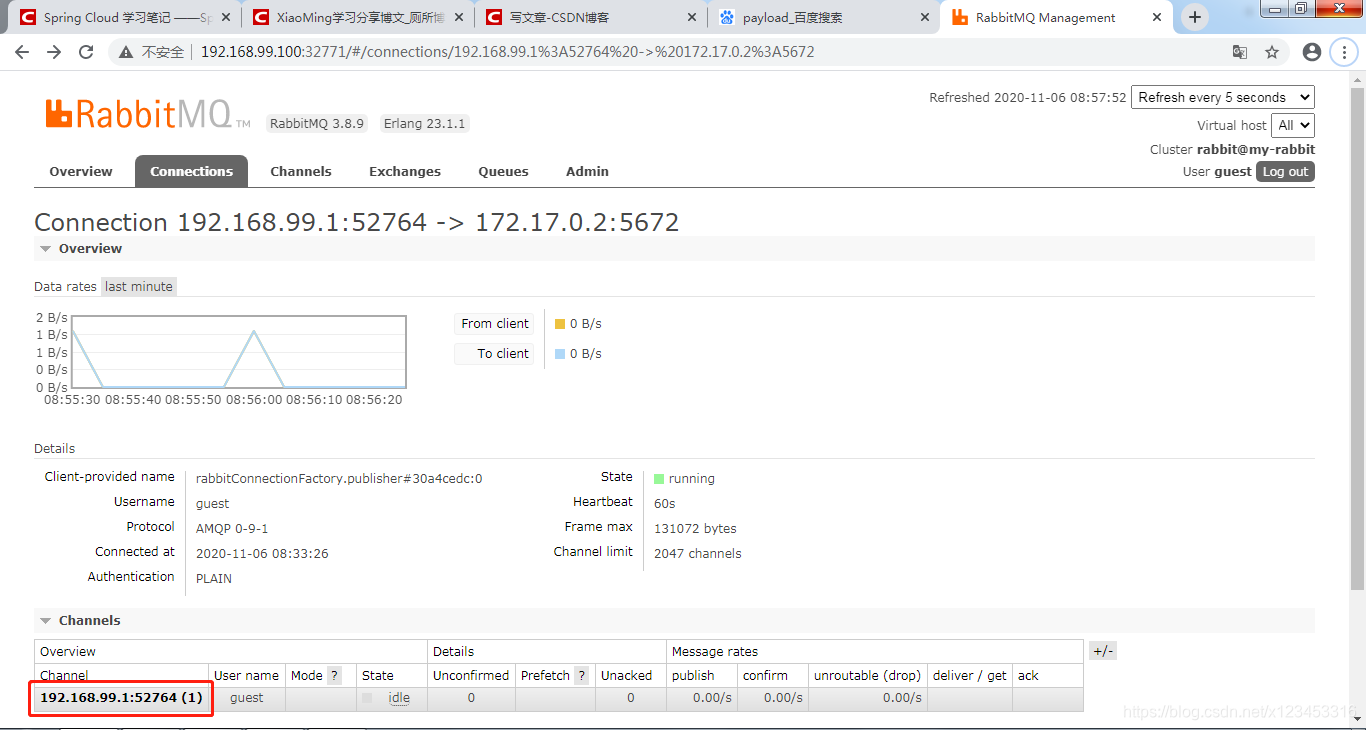
Task: Click the RabbitMQ logo
Action: click(148, 114)
